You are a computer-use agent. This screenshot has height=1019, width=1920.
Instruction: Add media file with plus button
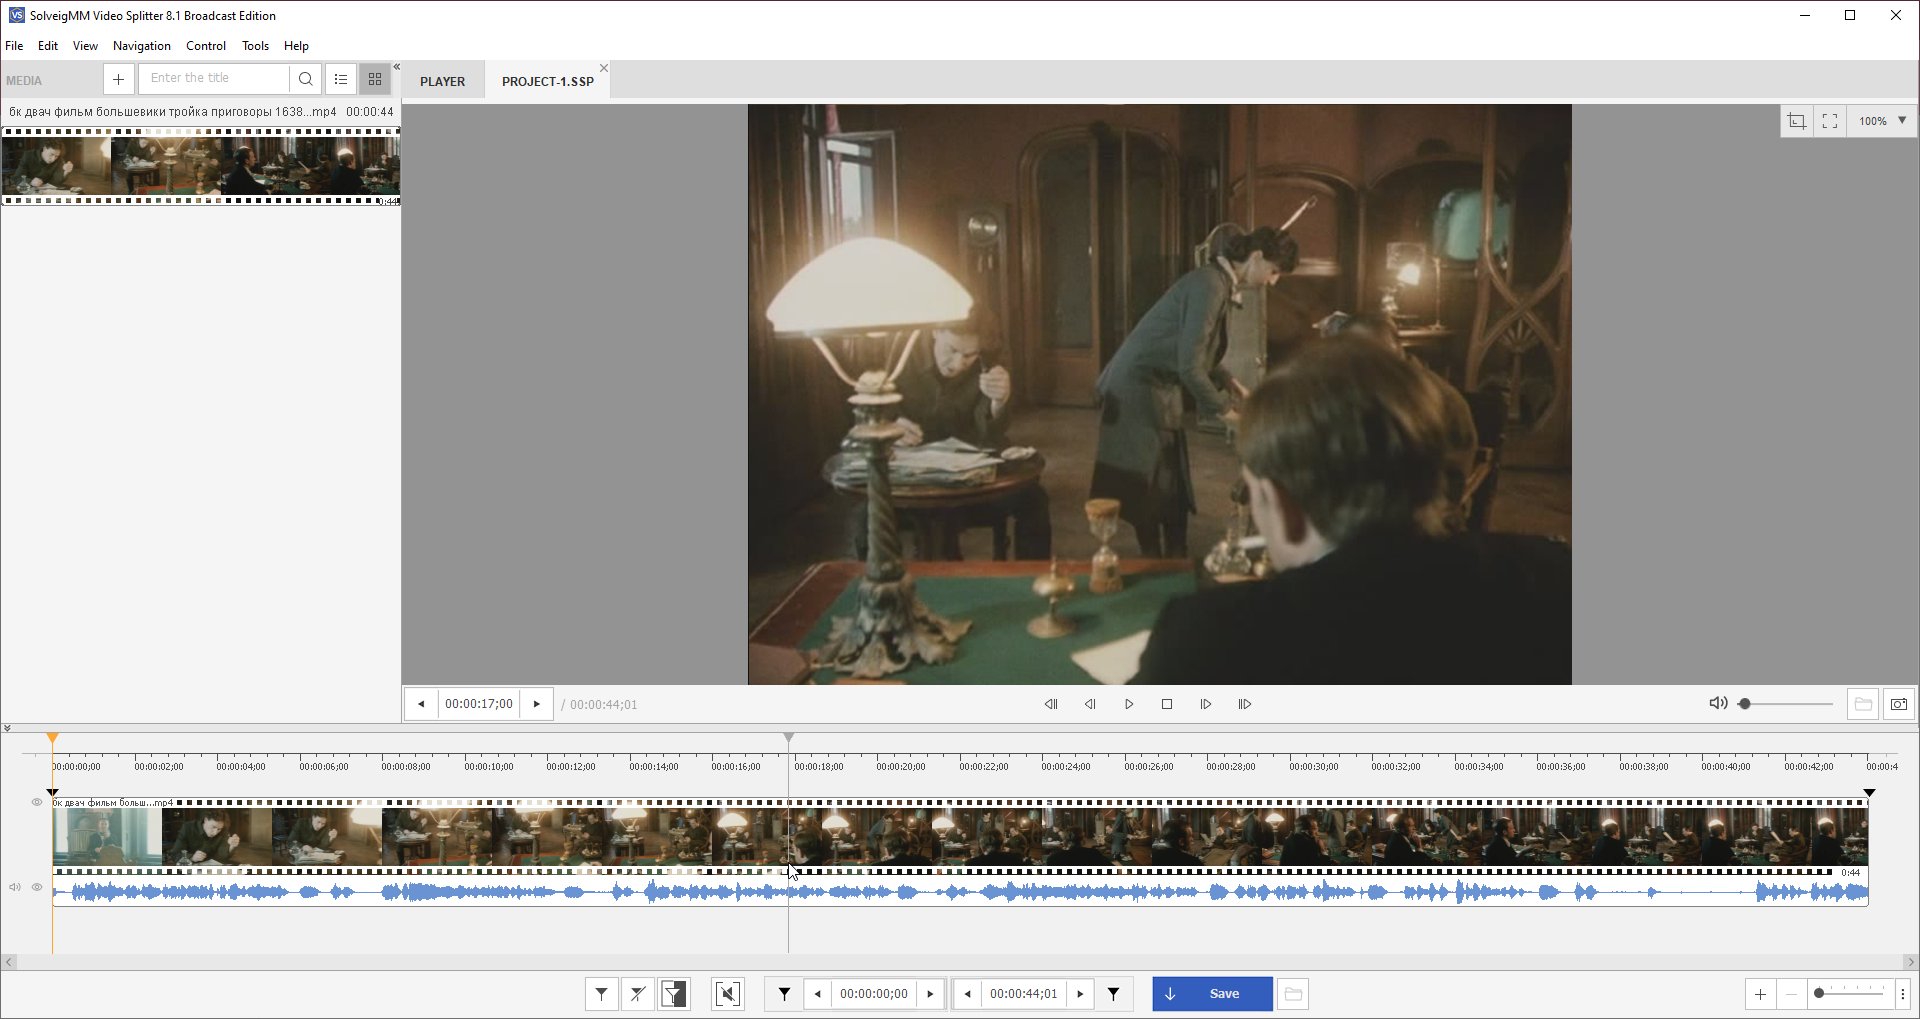118,79
